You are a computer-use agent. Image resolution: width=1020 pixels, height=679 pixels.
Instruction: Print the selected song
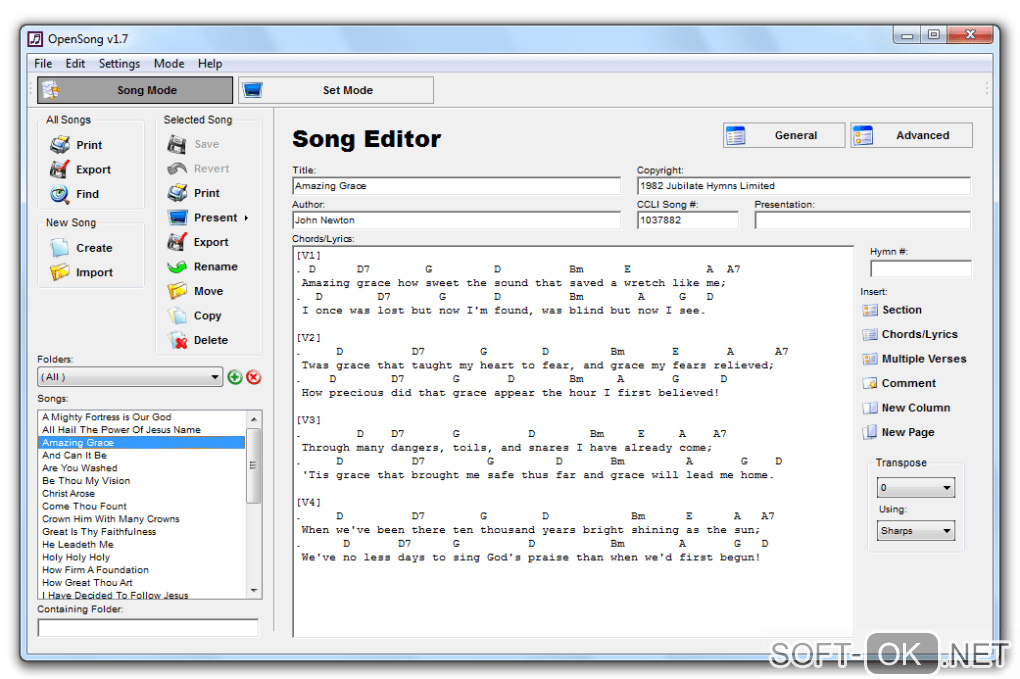[x=193, y=193]
